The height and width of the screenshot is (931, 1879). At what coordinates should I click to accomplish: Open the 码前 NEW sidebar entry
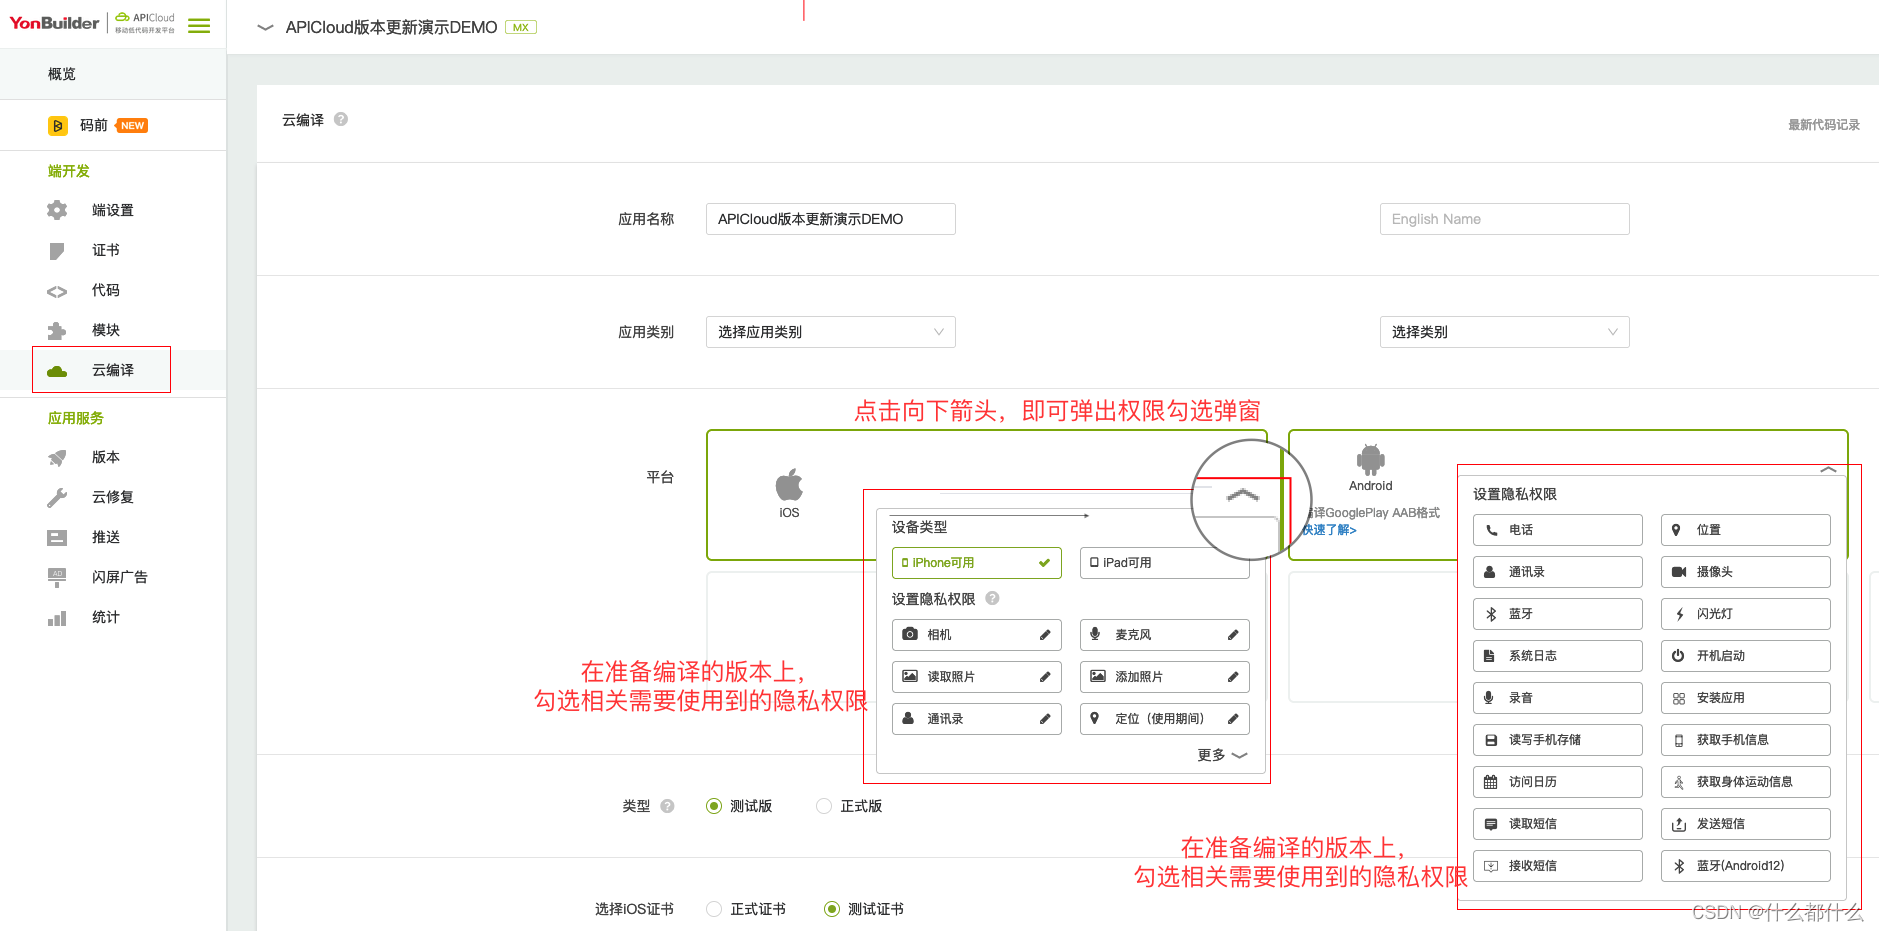tap(113, 125)
